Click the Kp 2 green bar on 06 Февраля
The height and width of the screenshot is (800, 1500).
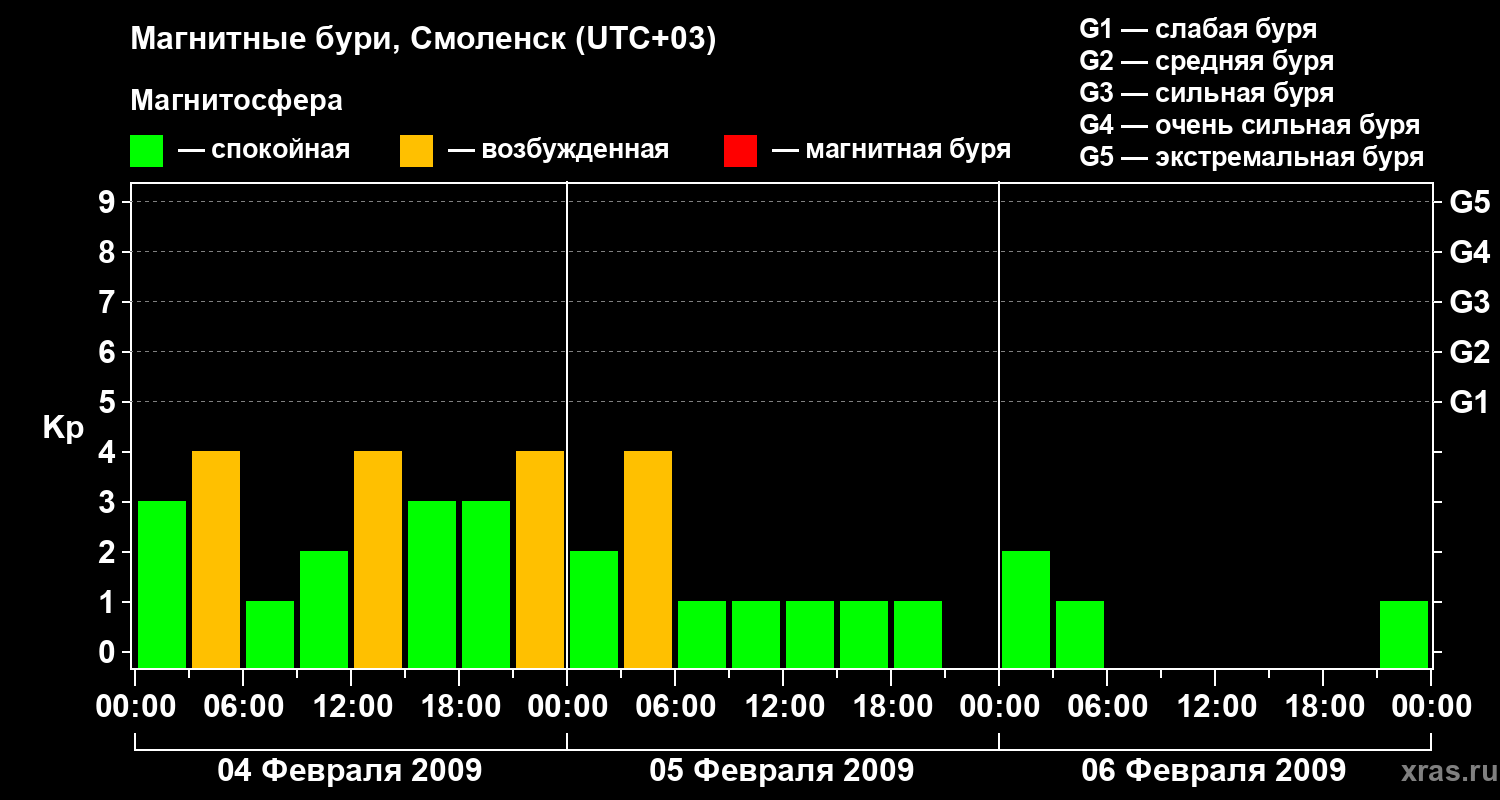pyautogui.click(x=1026, y=609)
